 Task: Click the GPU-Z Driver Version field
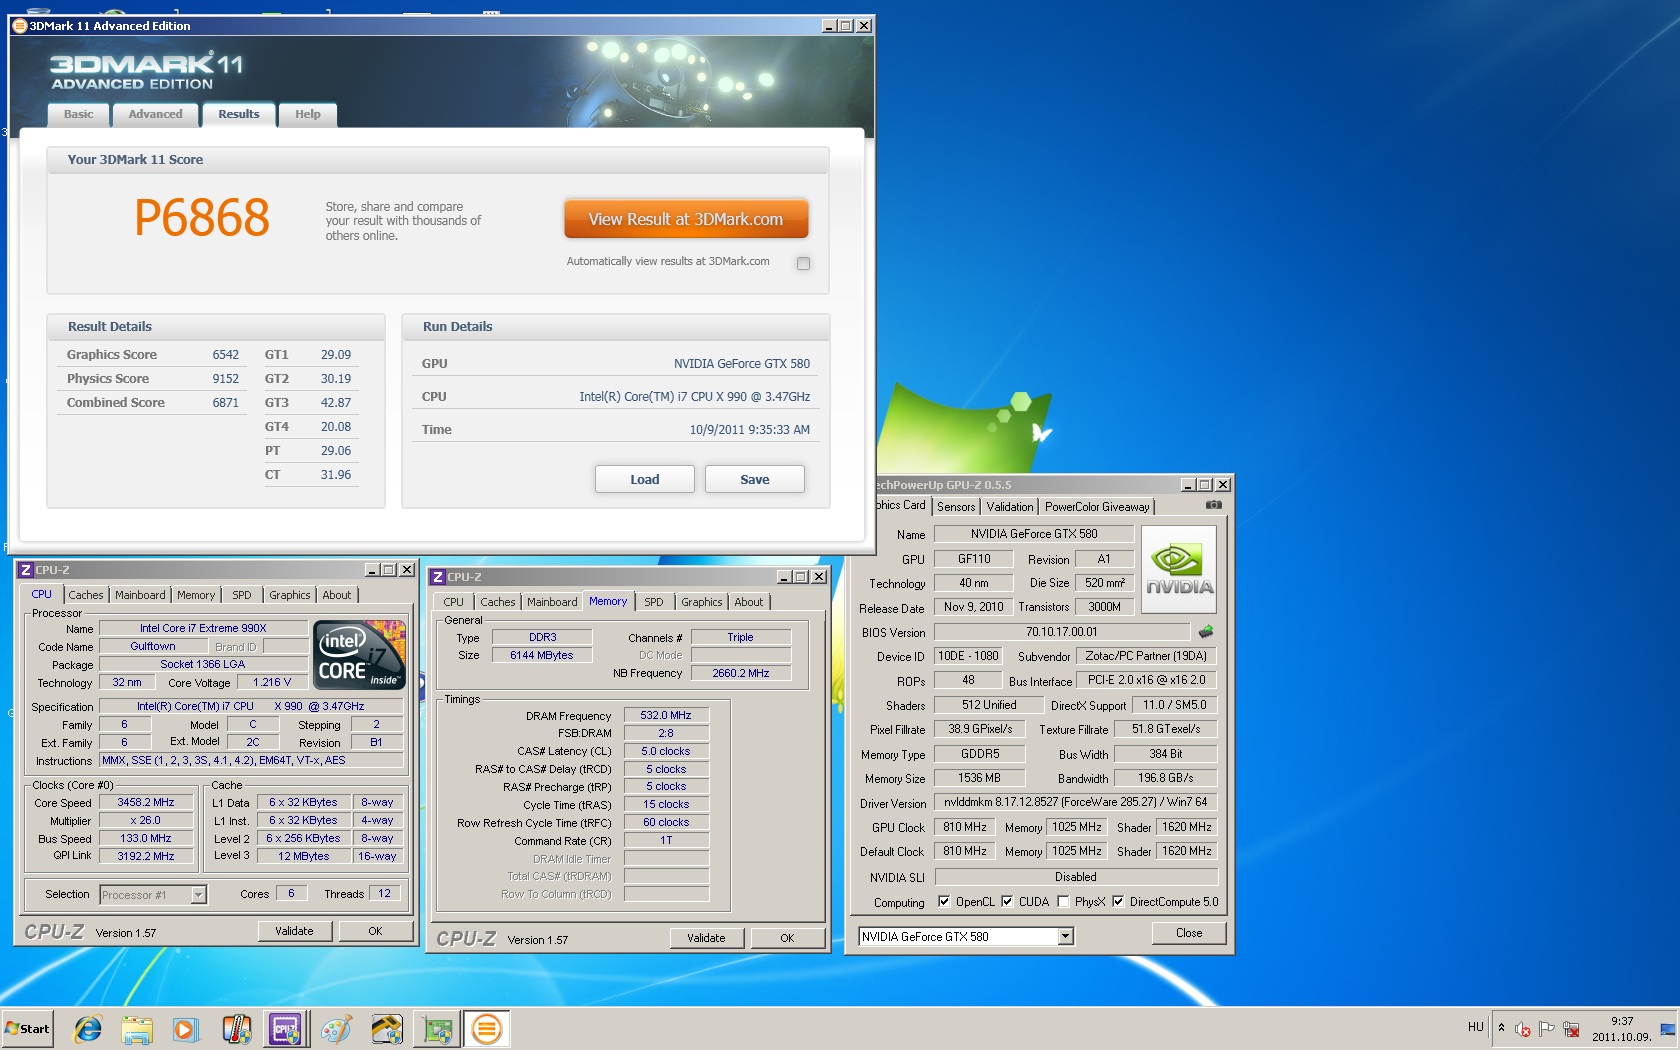pos(1076,802)
